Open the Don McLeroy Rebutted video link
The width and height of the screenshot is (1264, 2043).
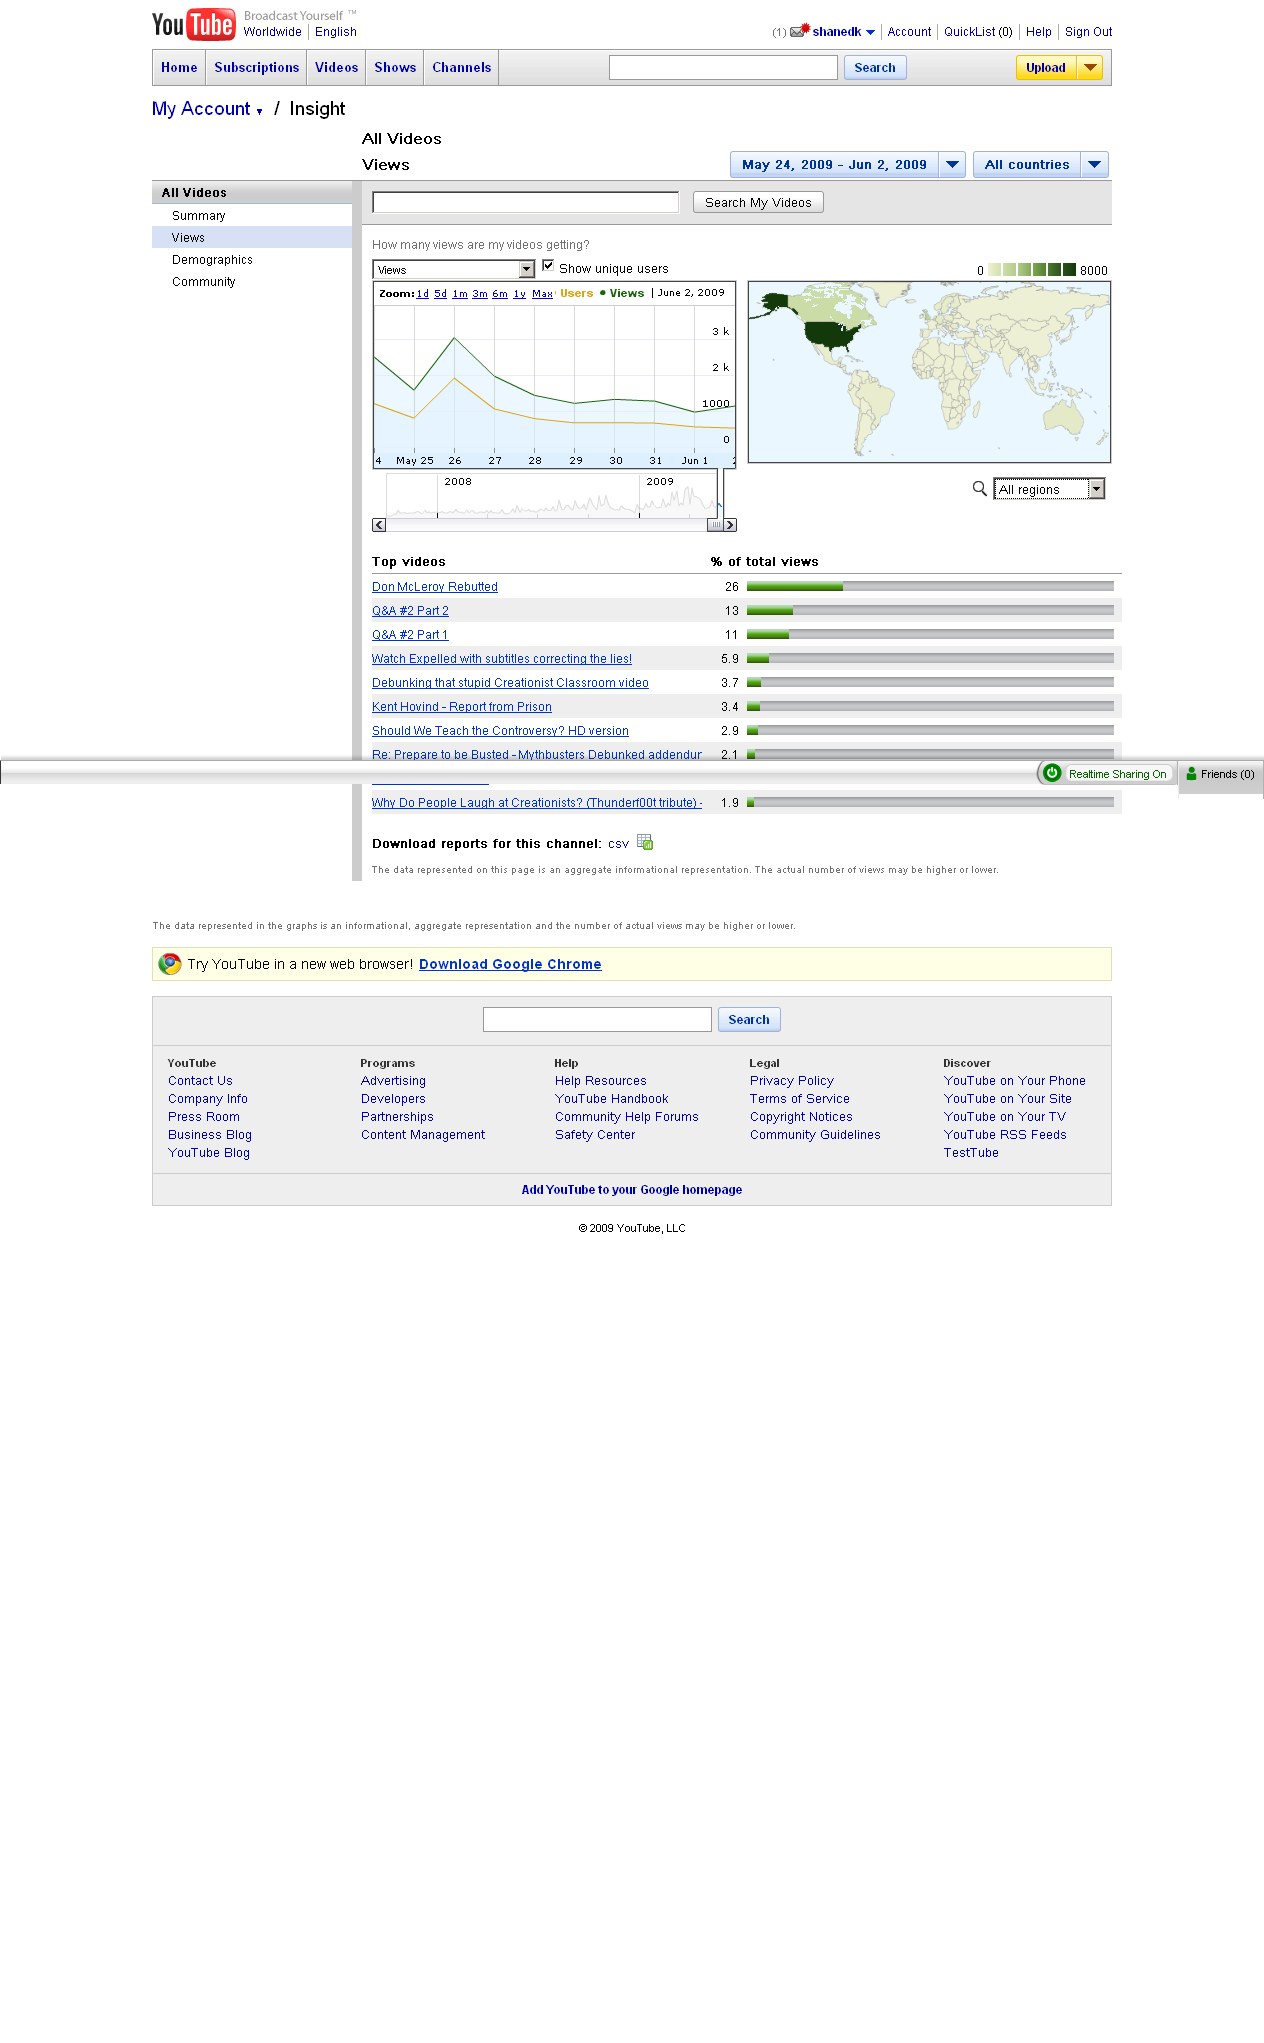tap(435, 587)
